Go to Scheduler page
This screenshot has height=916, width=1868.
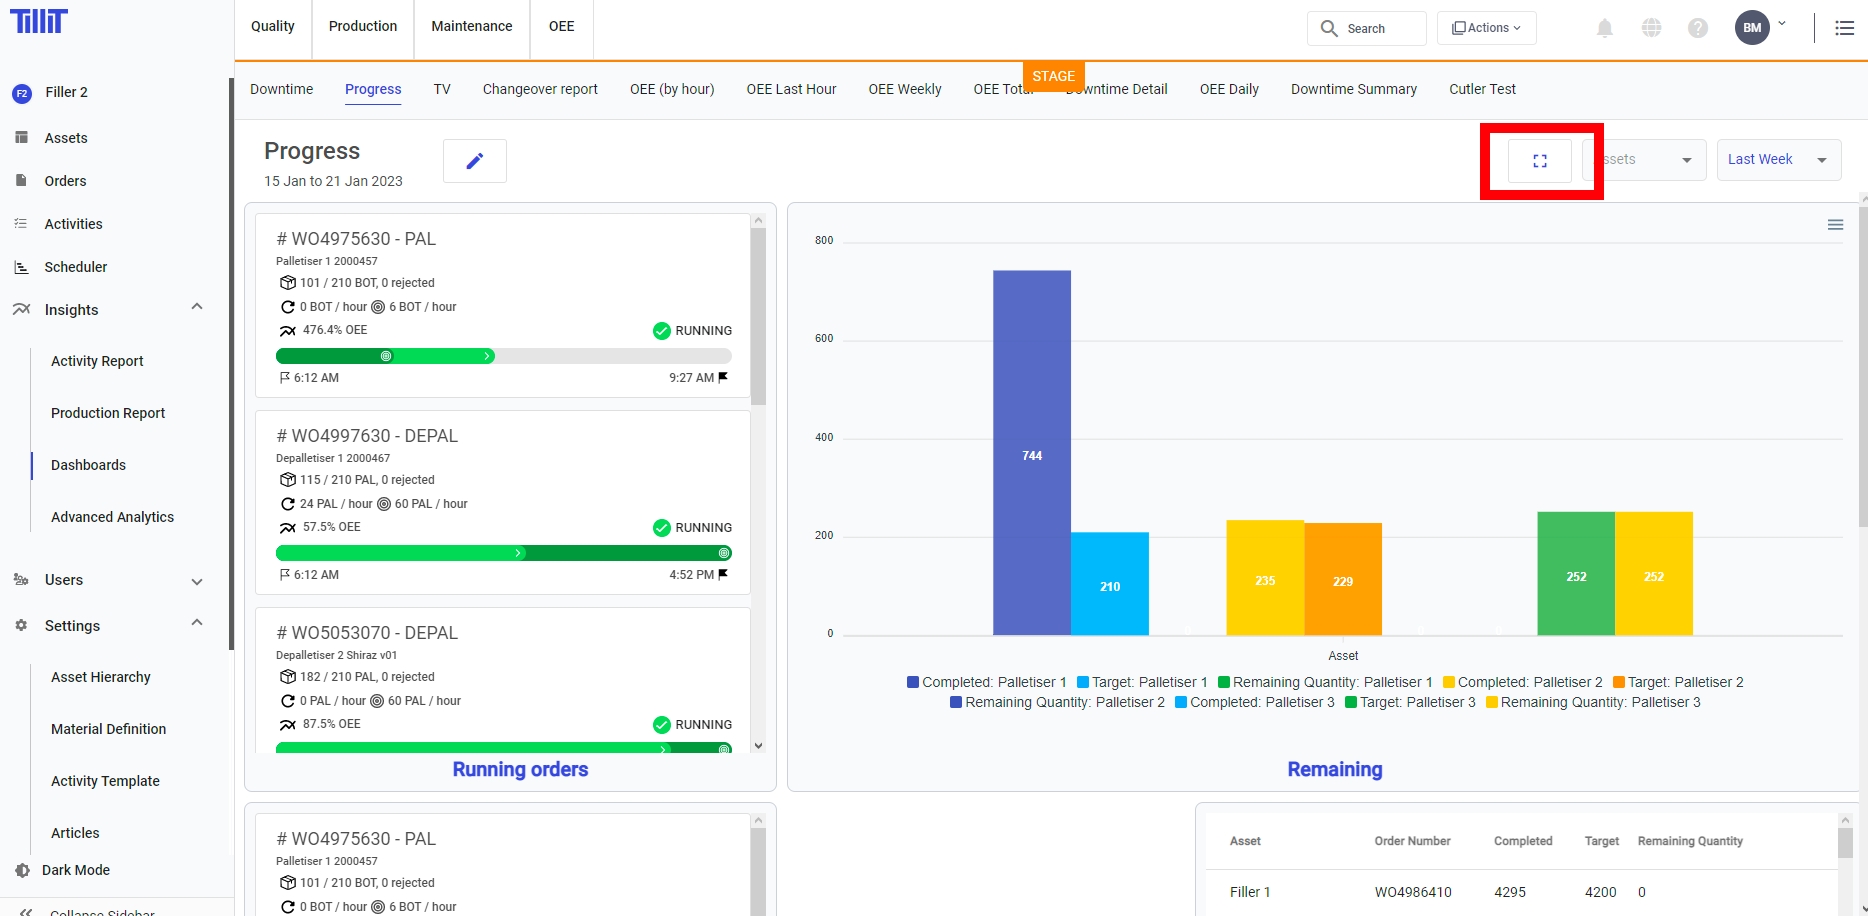click(x=75, y=267)
